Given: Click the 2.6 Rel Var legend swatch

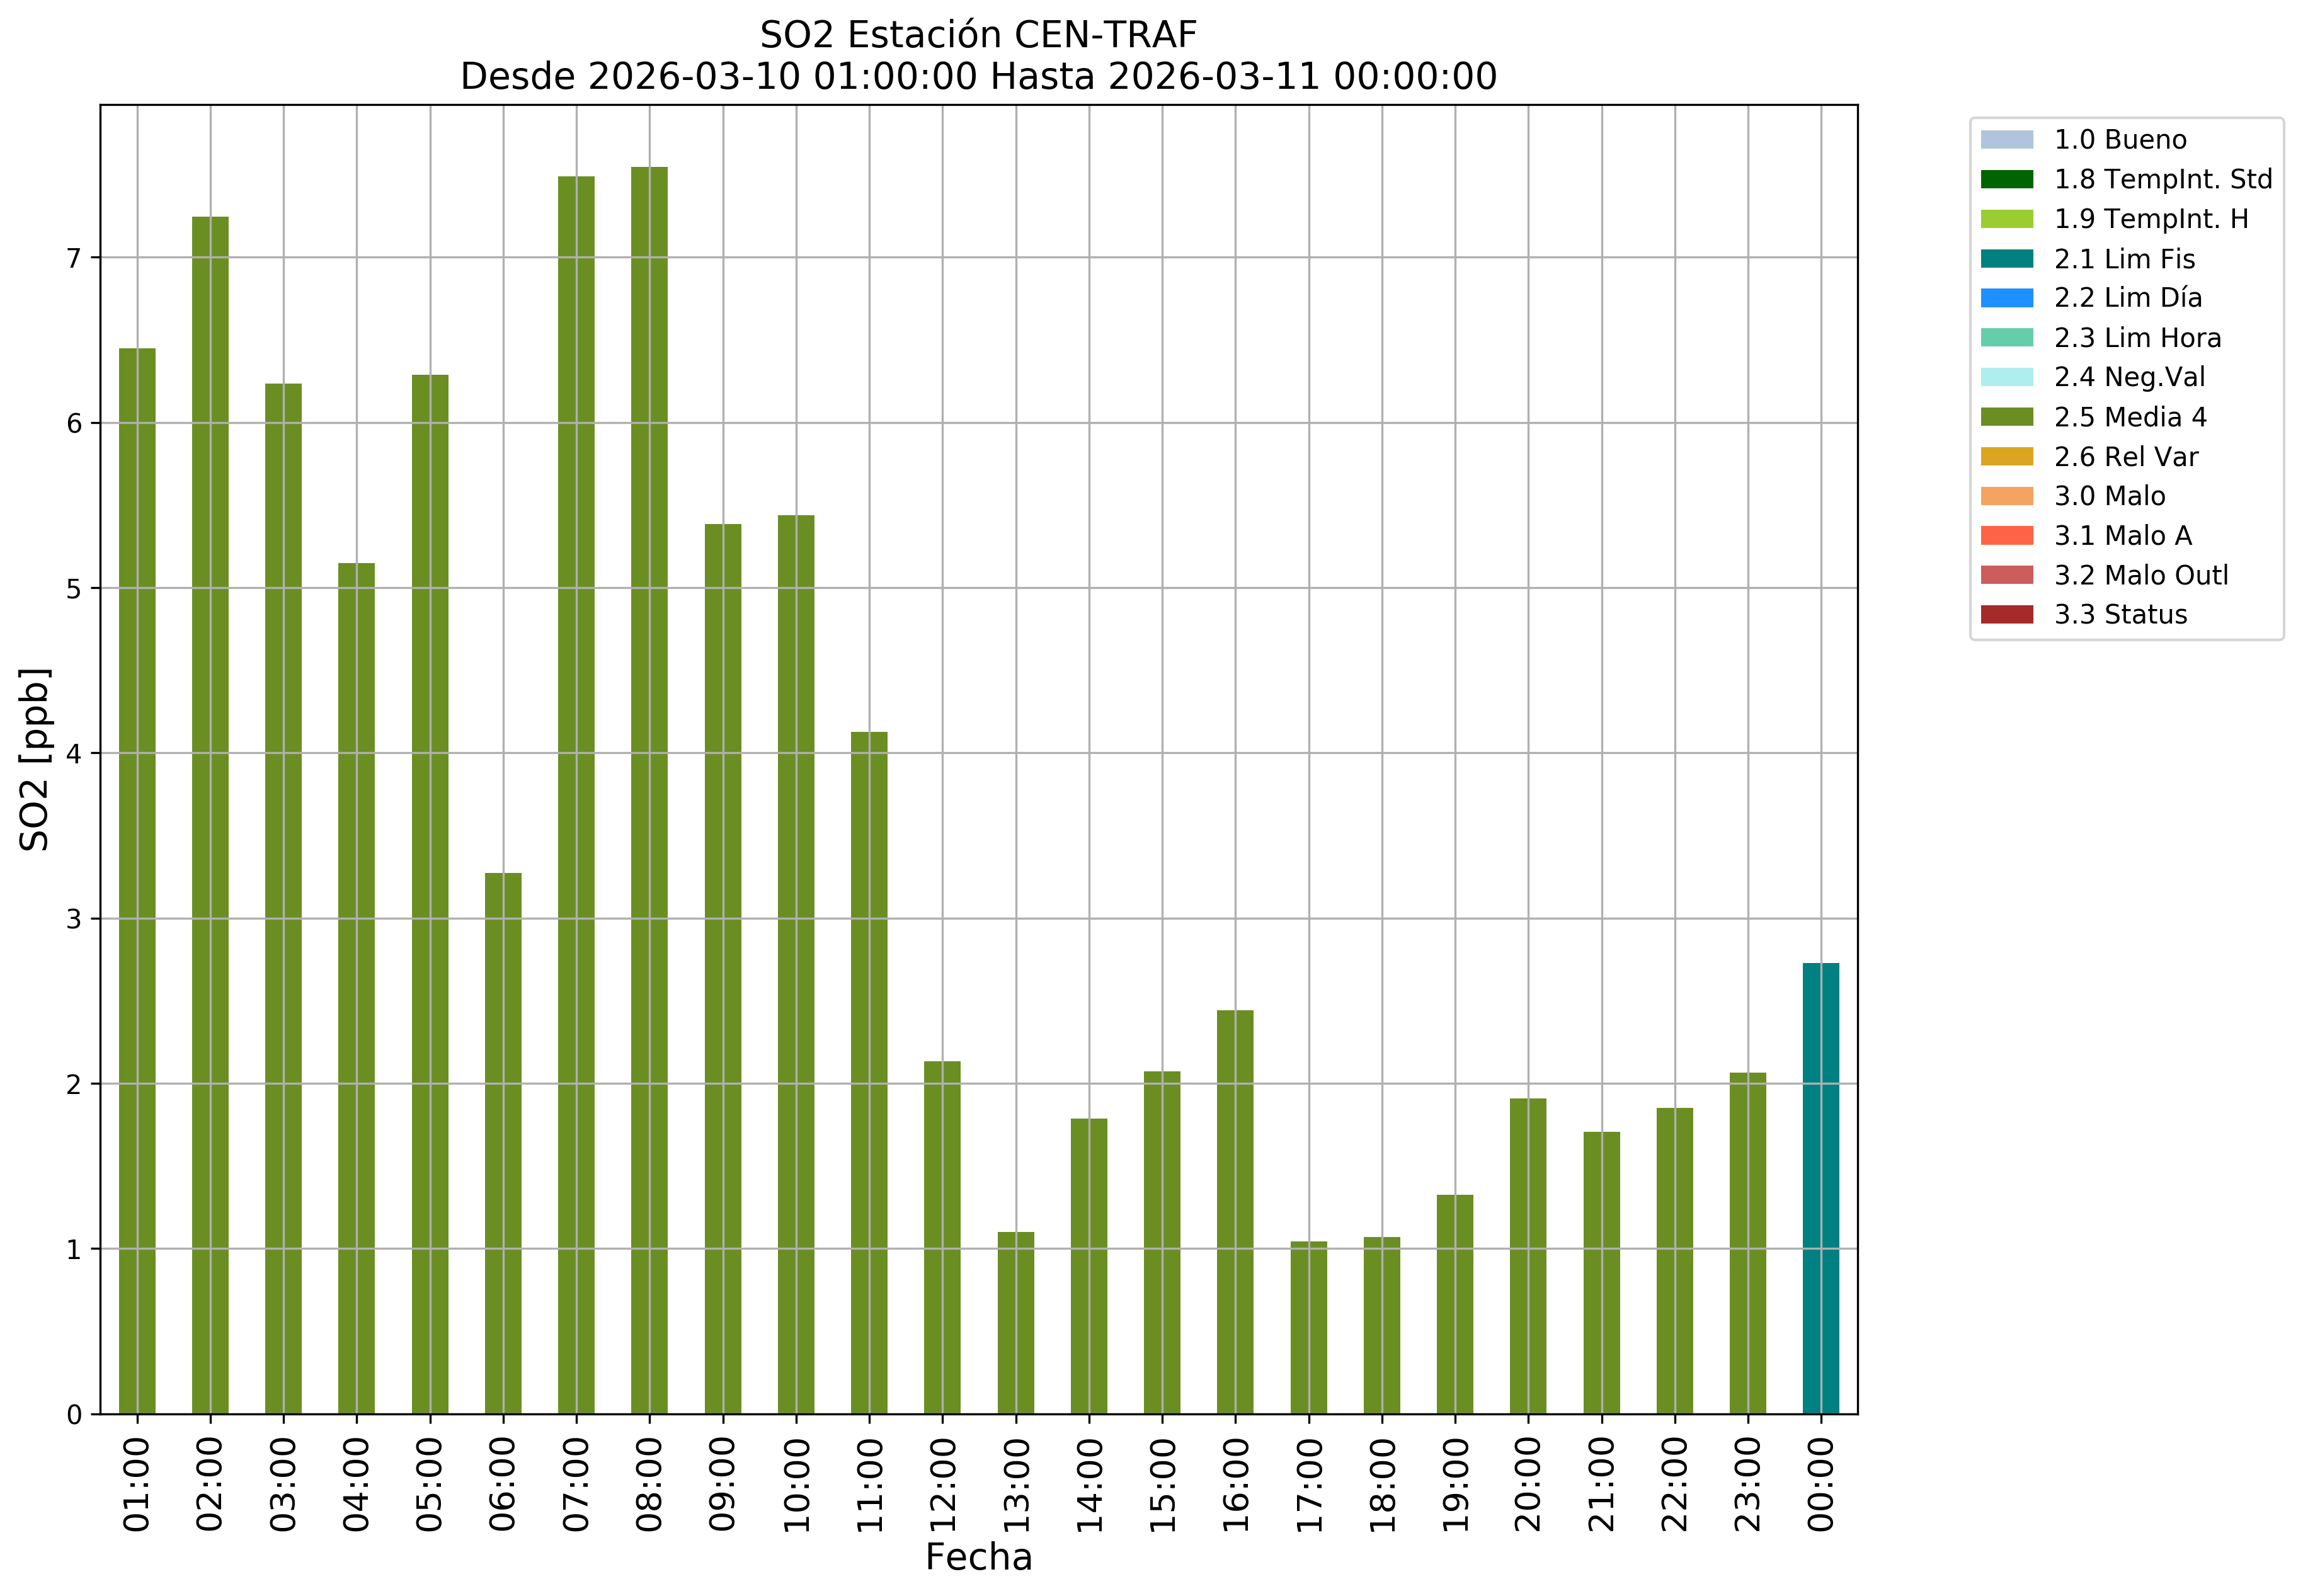Looking at the screenshot, I should pyautogui.click(x=2006, y=457).
